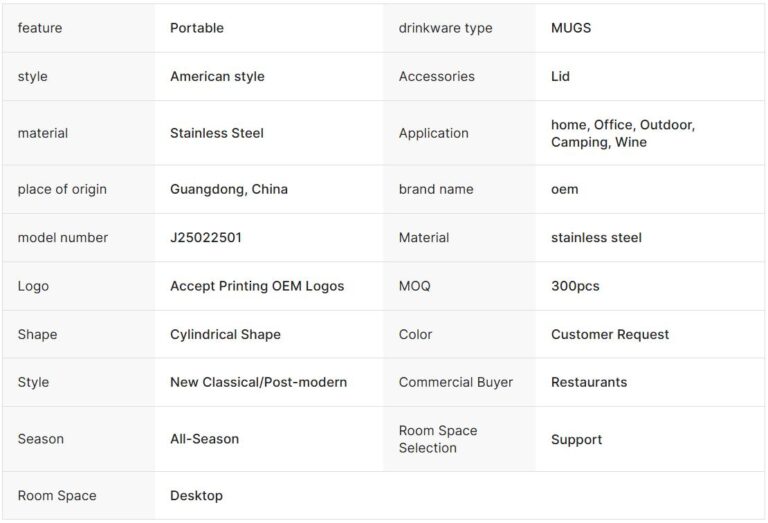This screenshot has width=768, height=523.
Task: Click 'Stainless Steel' in the material row
Action: (x=217, y=133)
